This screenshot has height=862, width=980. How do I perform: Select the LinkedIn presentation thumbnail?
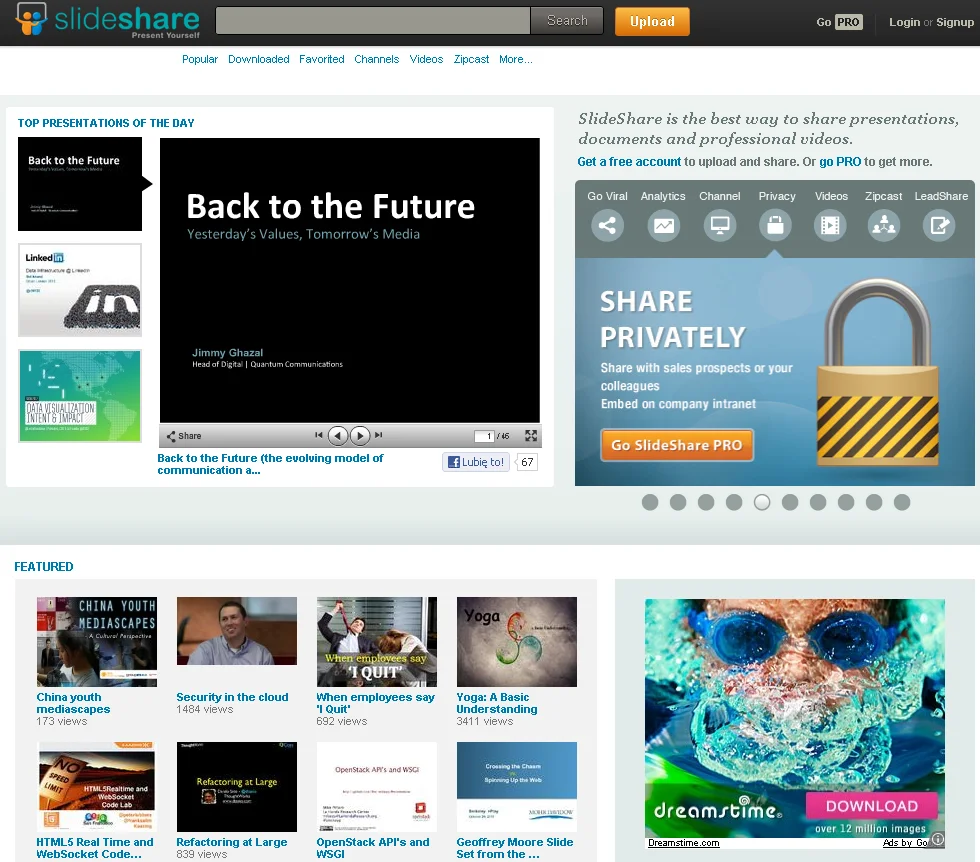click(x=80, y=290)
